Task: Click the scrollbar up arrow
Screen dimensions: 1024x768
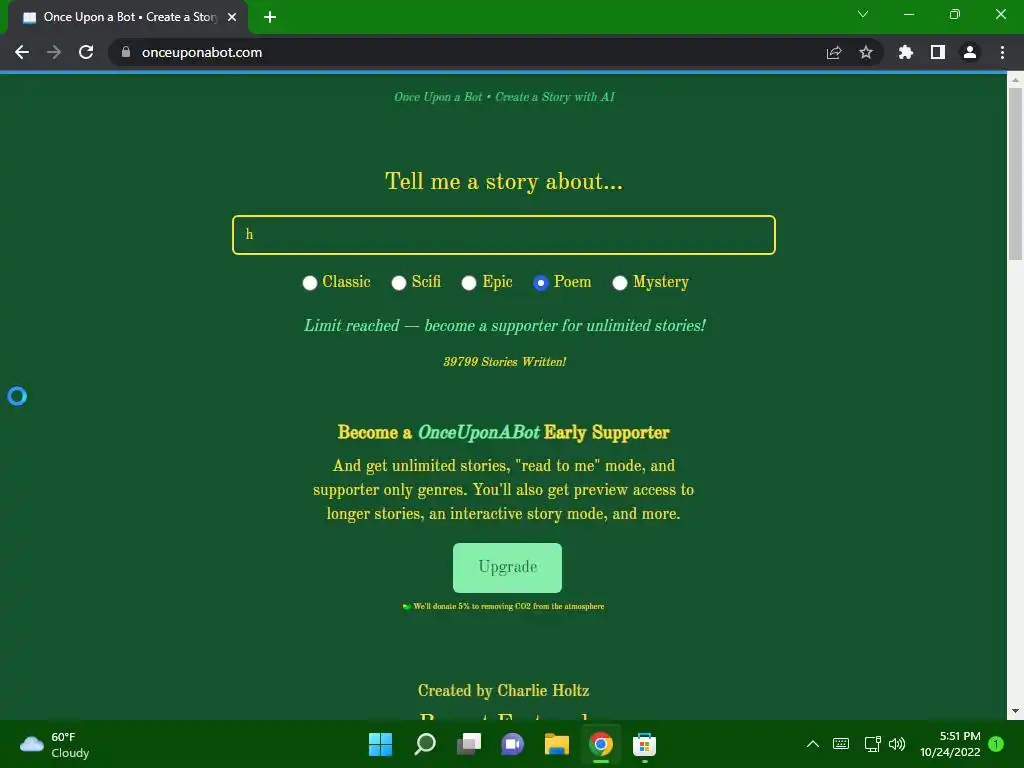Action: [x=1015, y=80]
